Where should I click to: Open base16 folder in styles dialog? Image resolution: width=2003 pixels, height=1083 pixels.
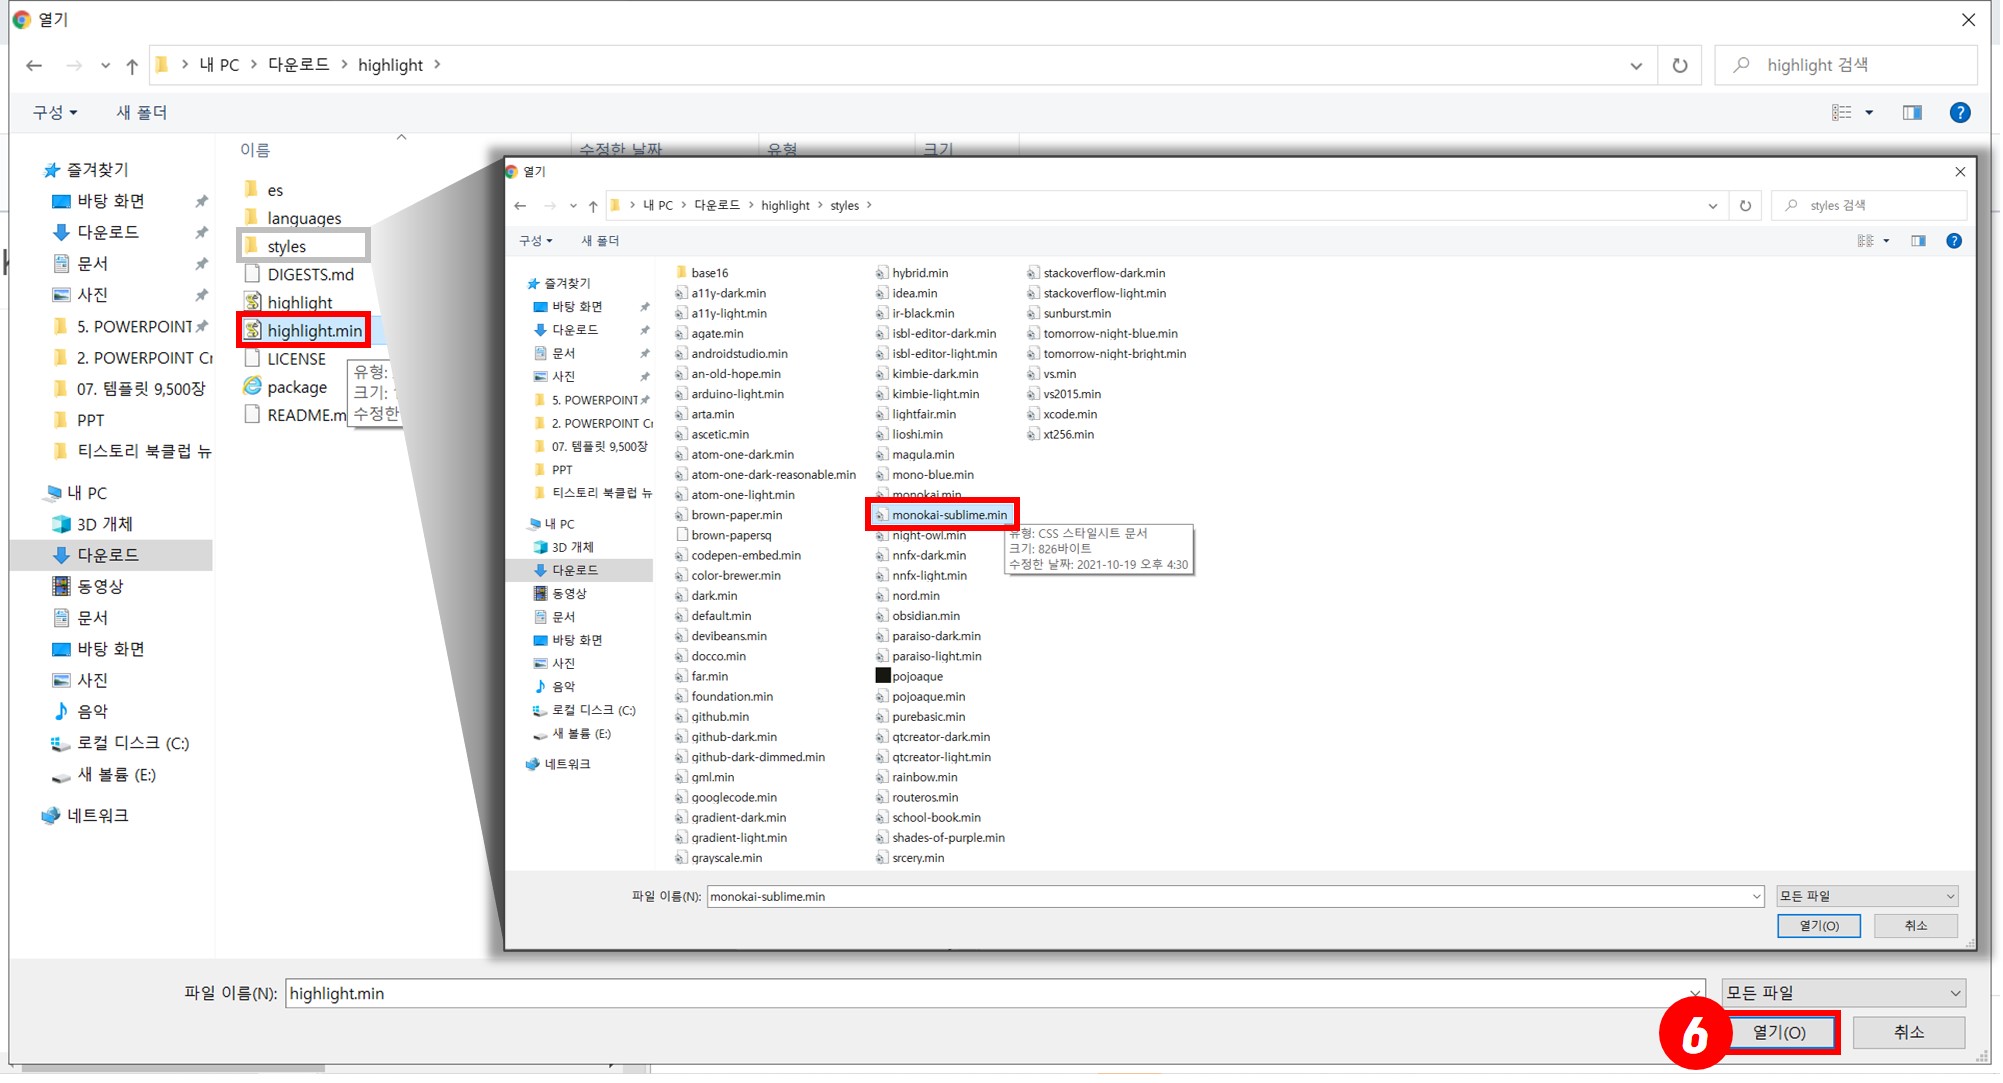(709, 273)
